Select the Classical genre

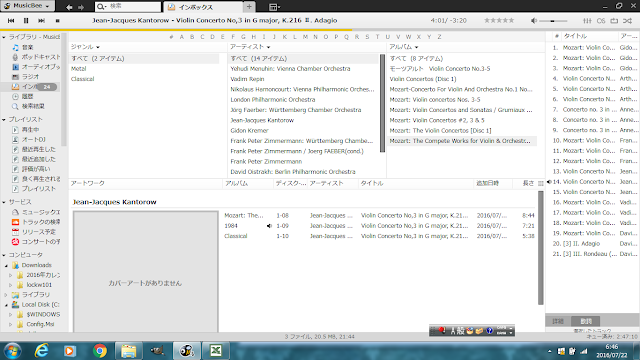pyautogui.click(x=82, y=79)
